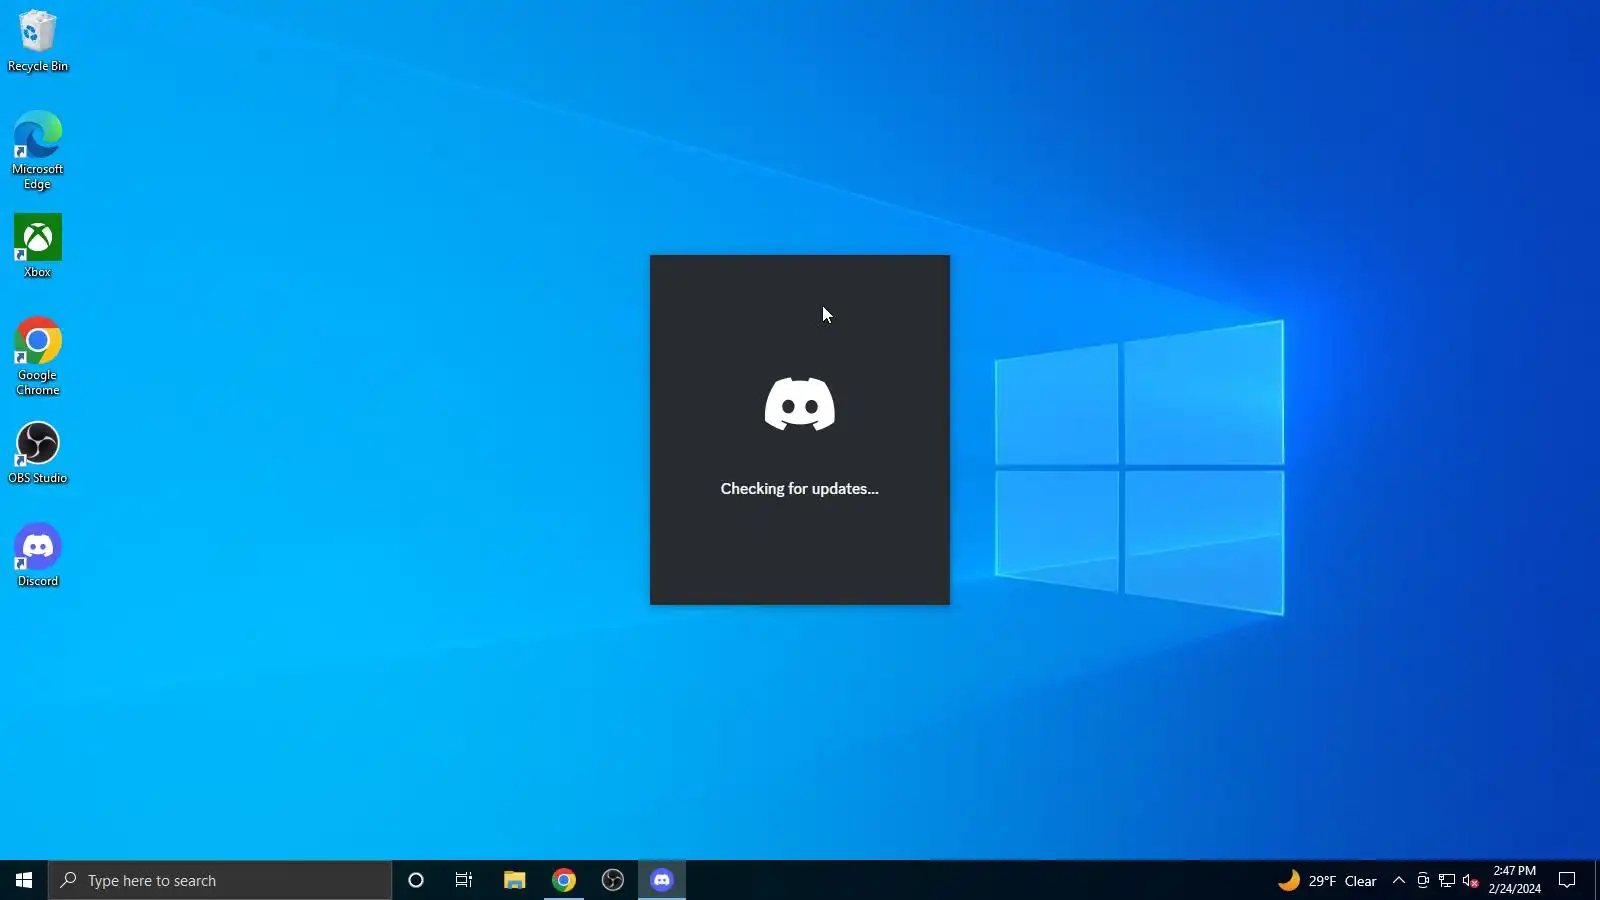Open the Windows Start menu
This screenshot has height=900, width=1600.
pos(24,880)
